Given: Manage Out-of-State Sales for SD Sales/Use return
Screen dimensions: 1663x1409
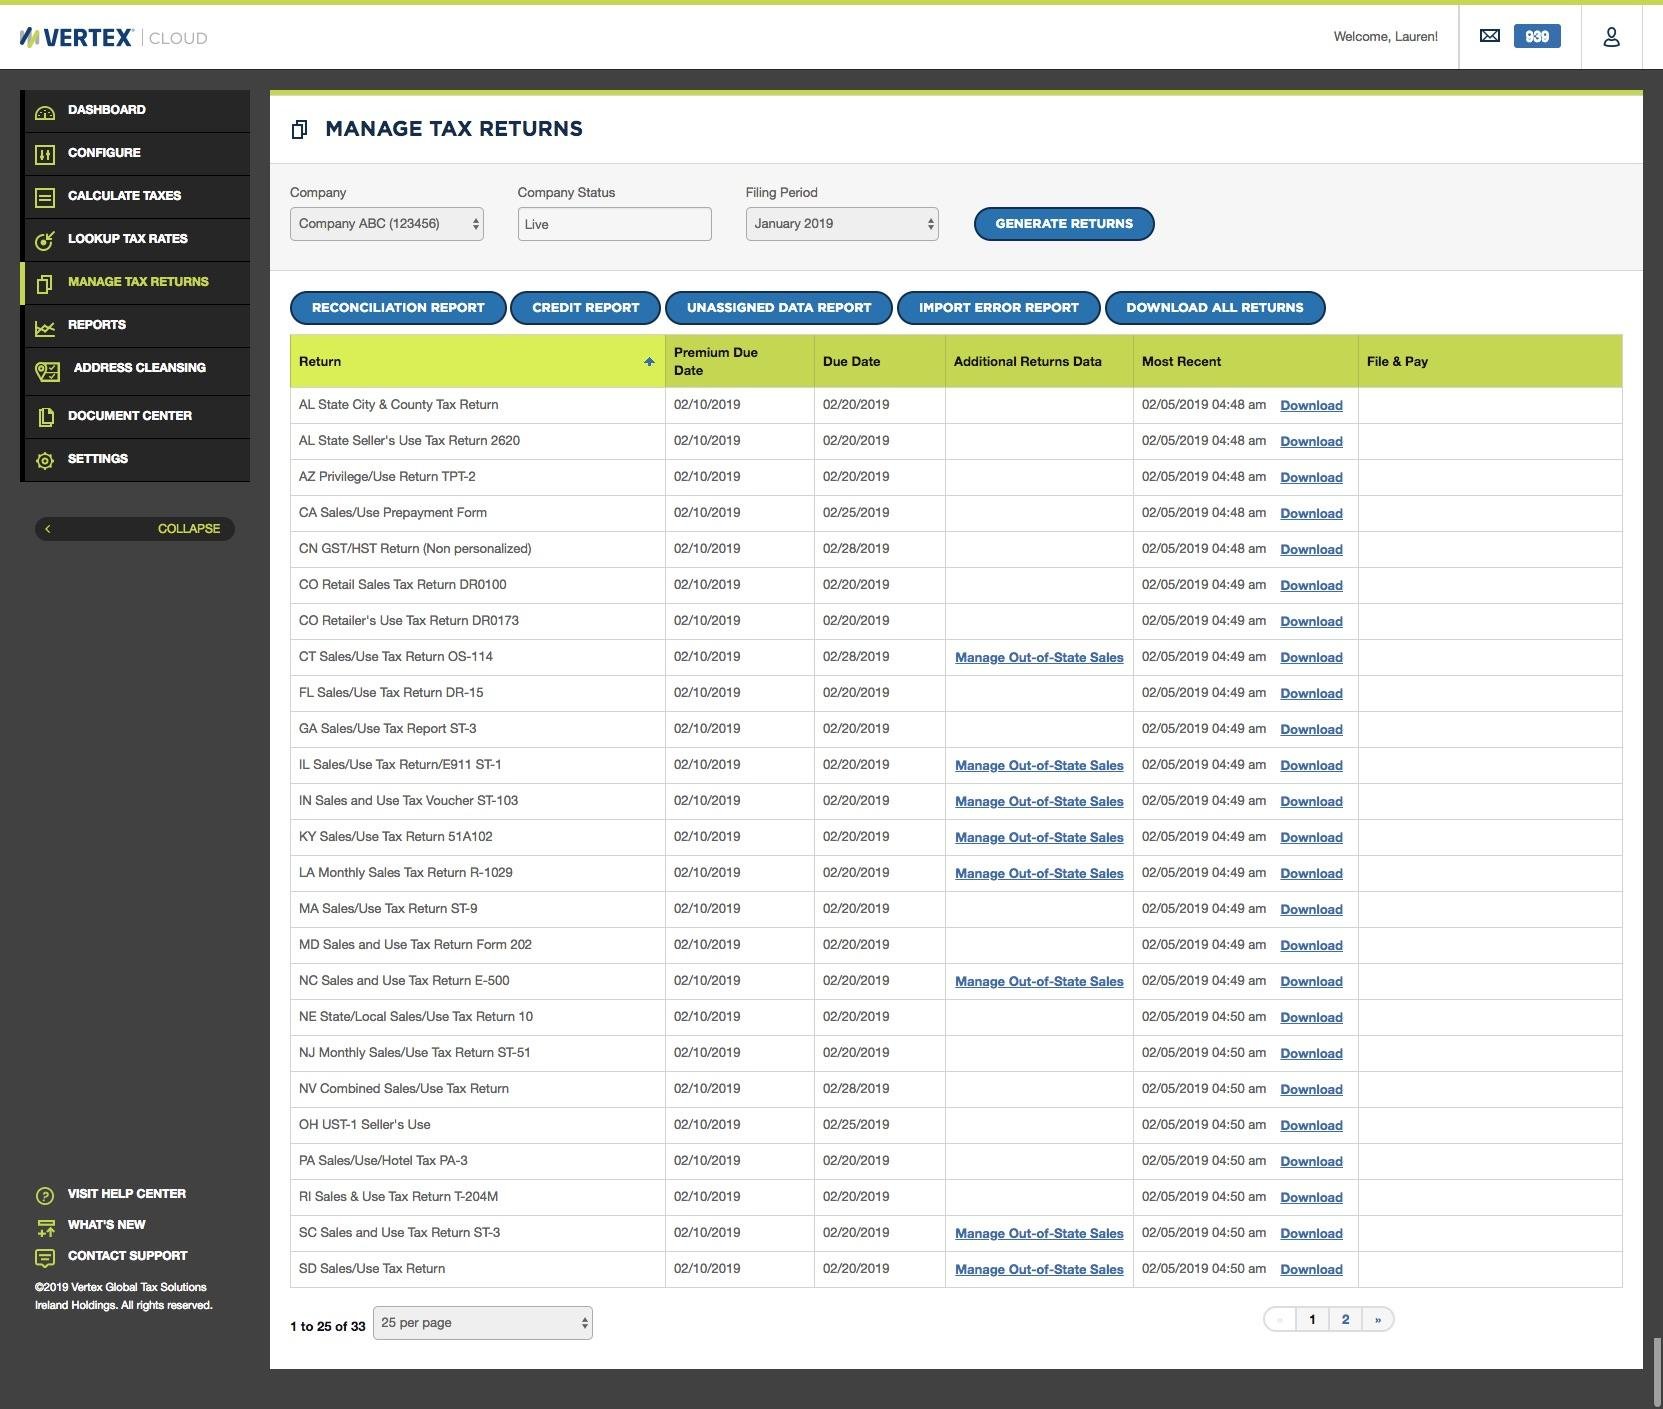Looking at the screenshot, I should pos(1039,1270).
